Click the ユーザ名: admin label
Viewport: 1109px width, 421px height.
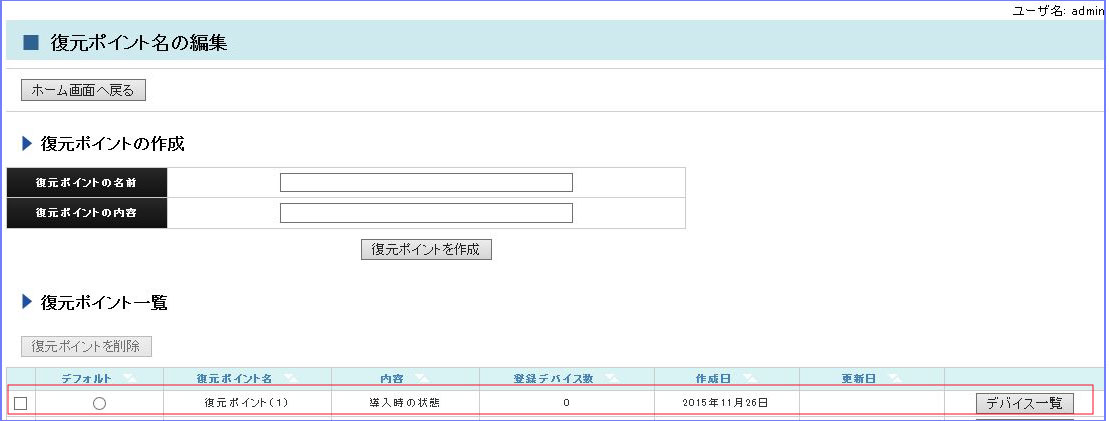point(1059,11)
